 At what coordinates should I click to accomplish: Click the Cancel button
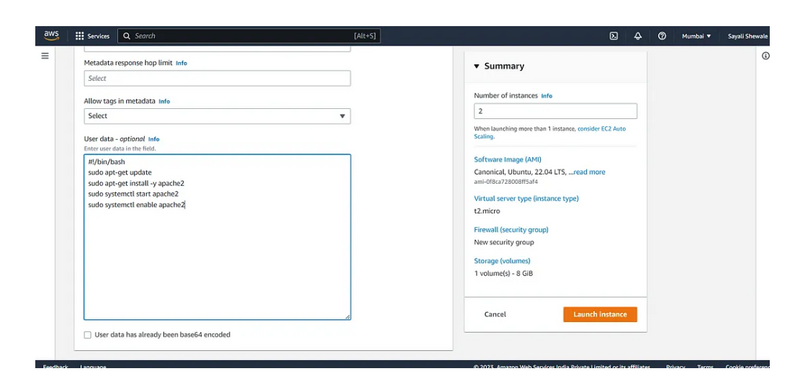click(x=495, y=314)
